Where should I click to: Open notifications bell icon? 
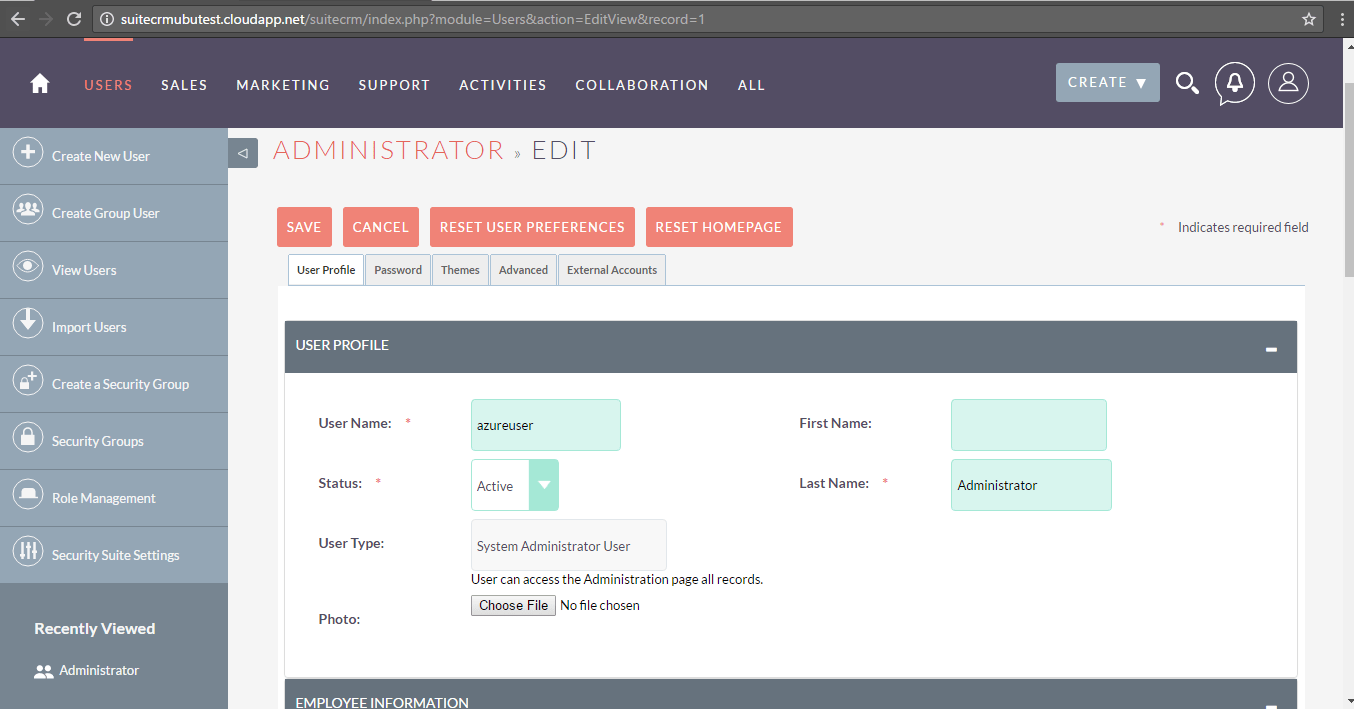(1235, 84)
